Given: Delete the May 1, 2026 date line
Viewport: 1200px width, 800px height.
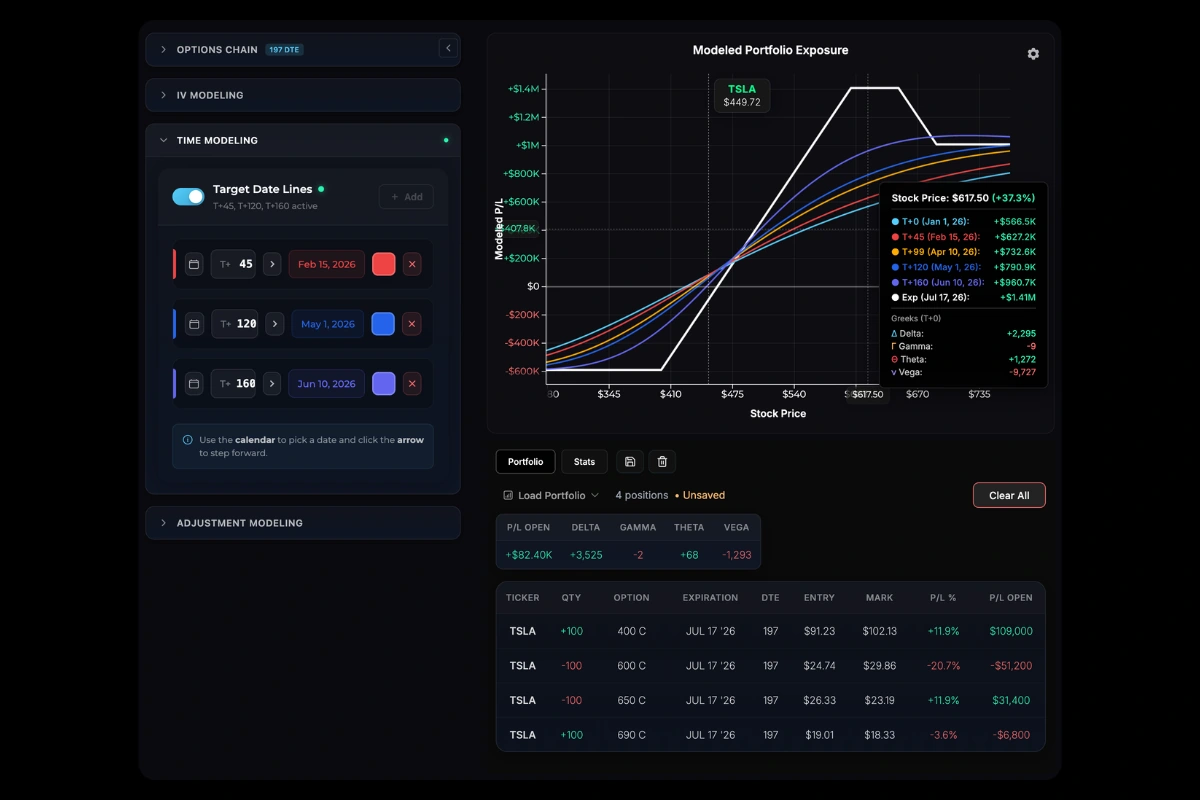Looking at the screenshot, I should click(x=412, y=324).
